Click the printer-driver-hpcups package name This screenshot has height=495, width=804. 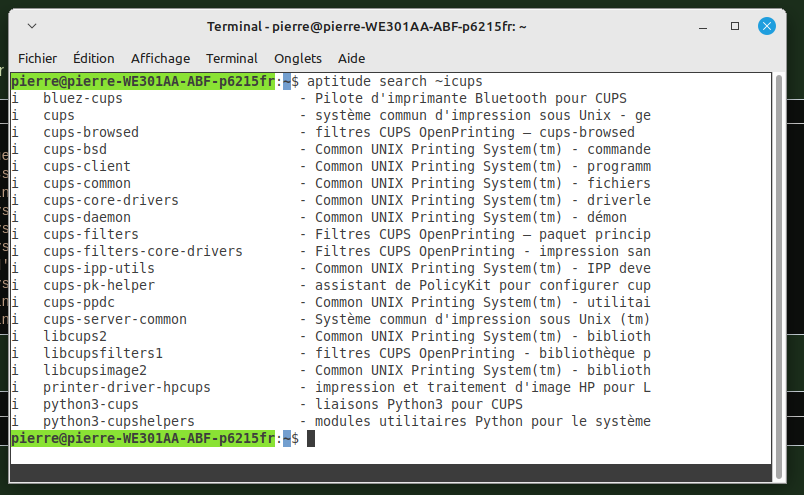pos(127,387)
